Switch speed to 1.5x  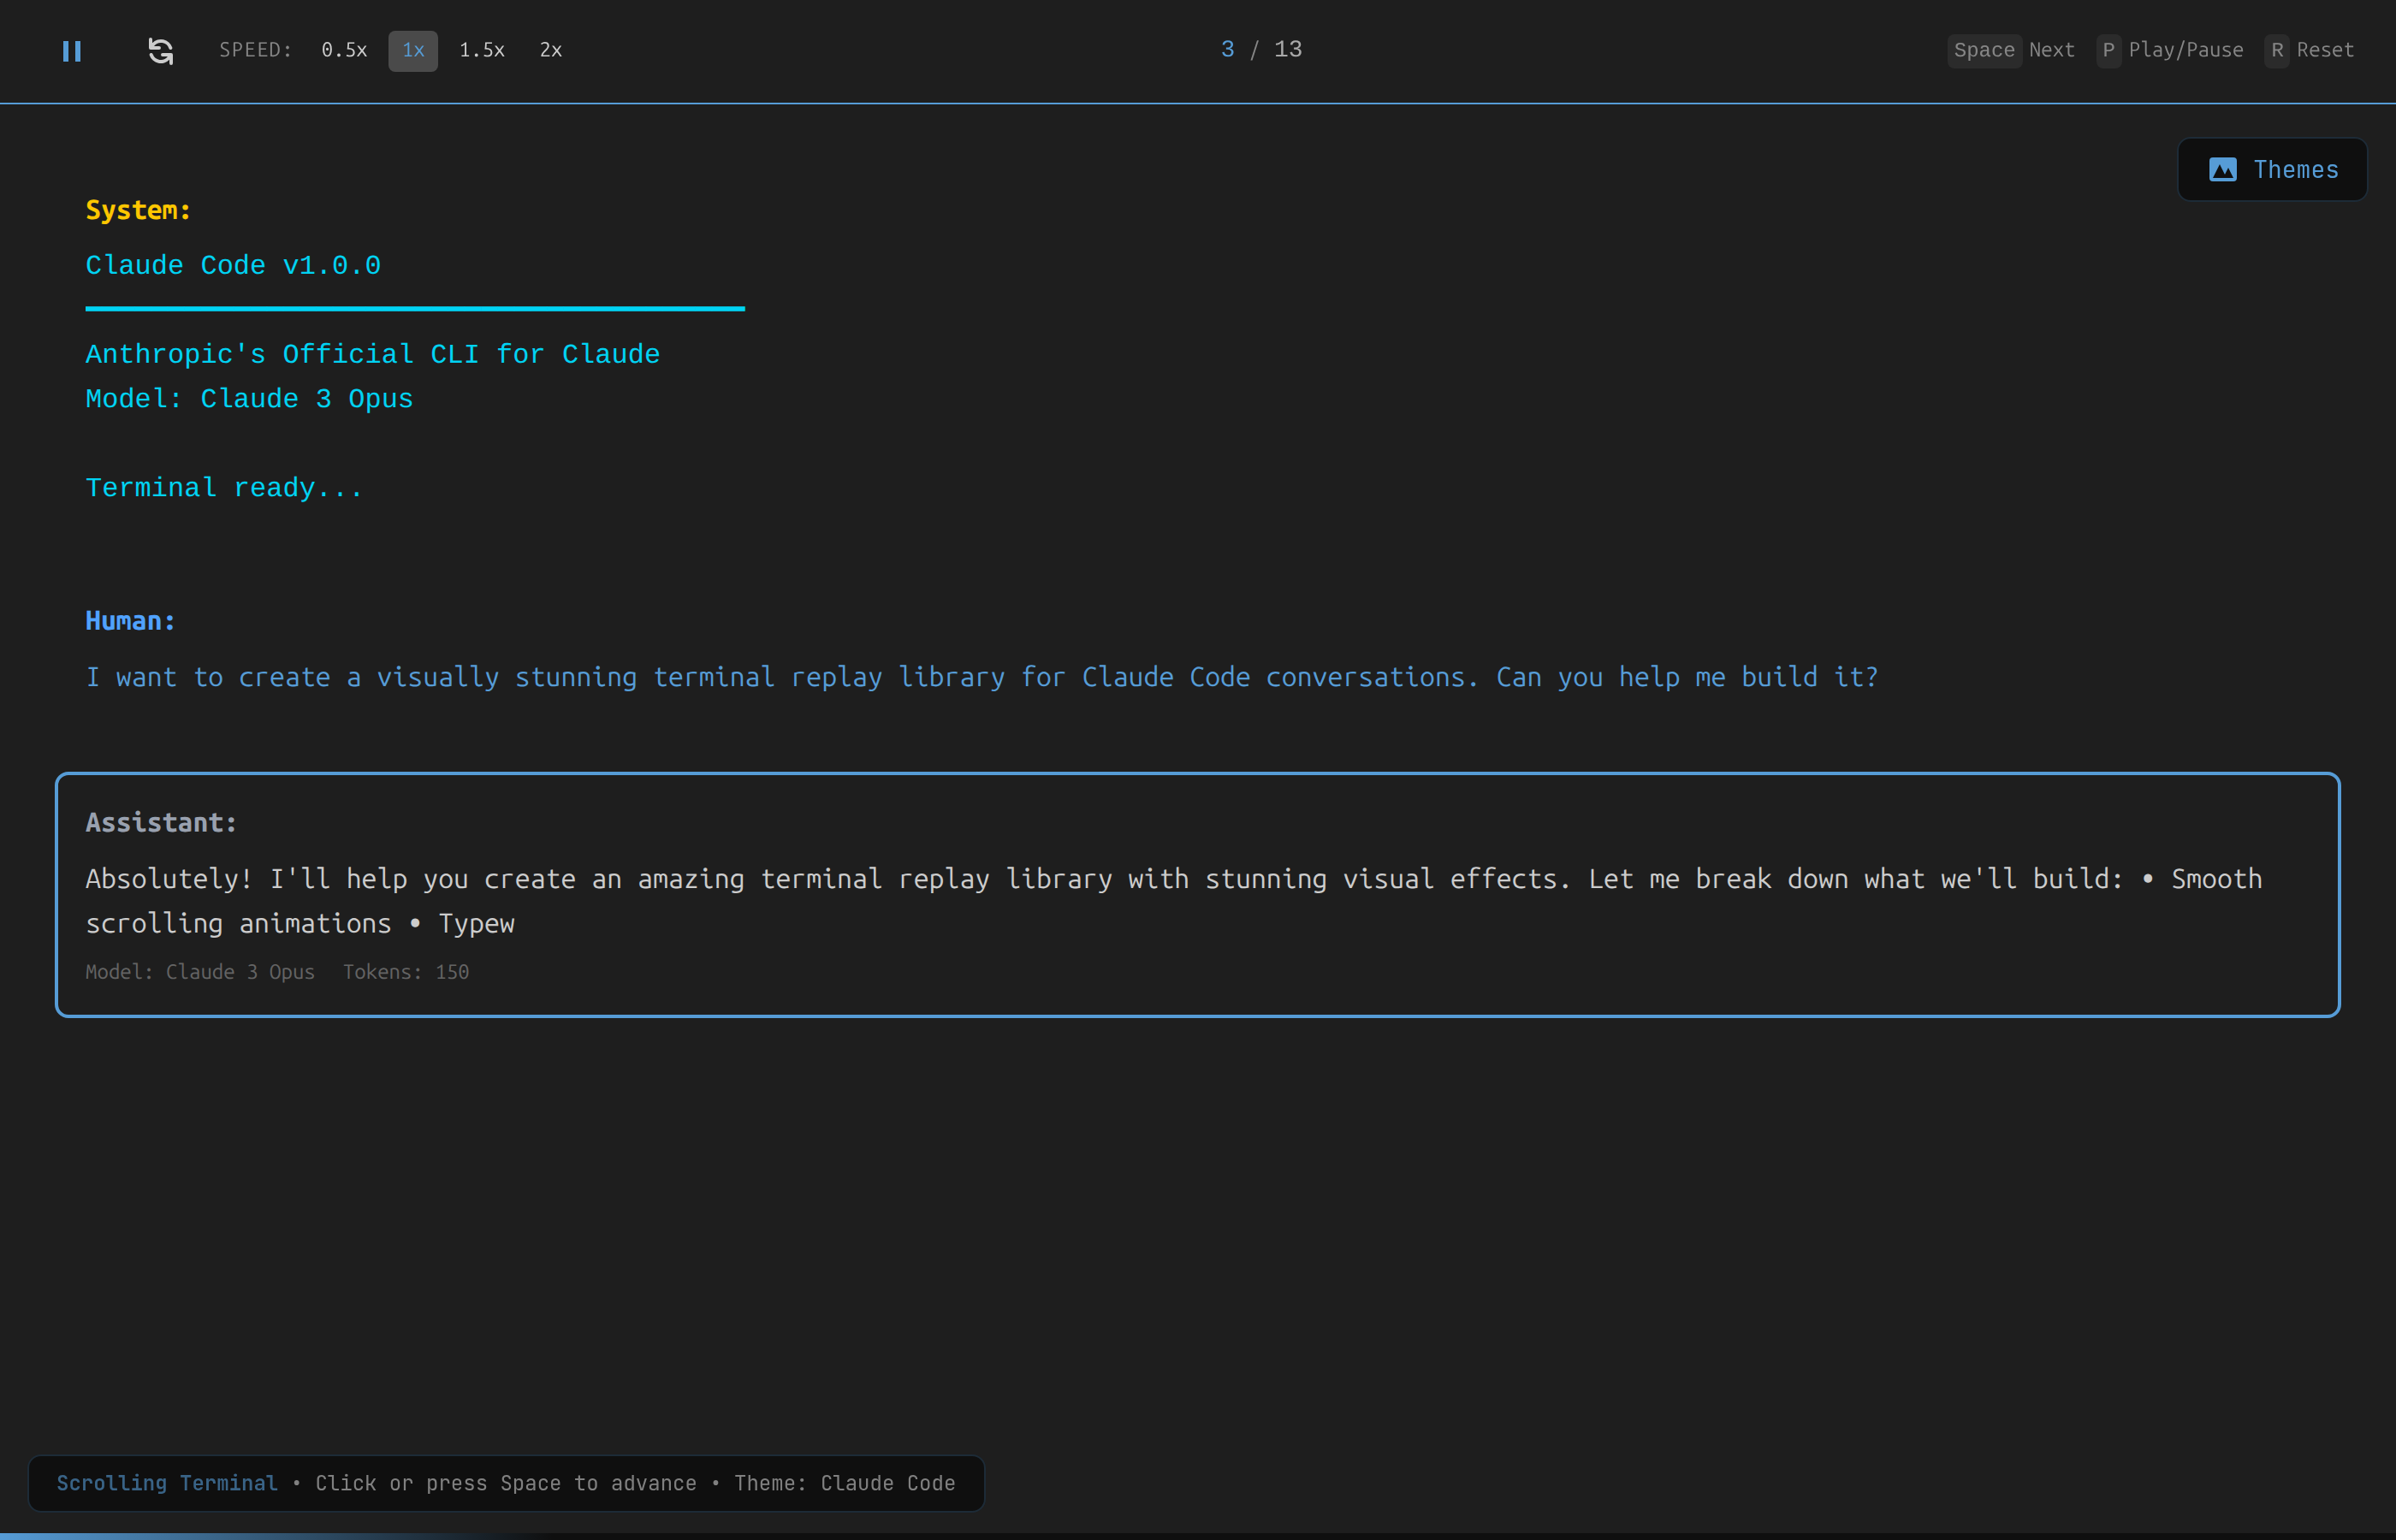click(482, 50)
